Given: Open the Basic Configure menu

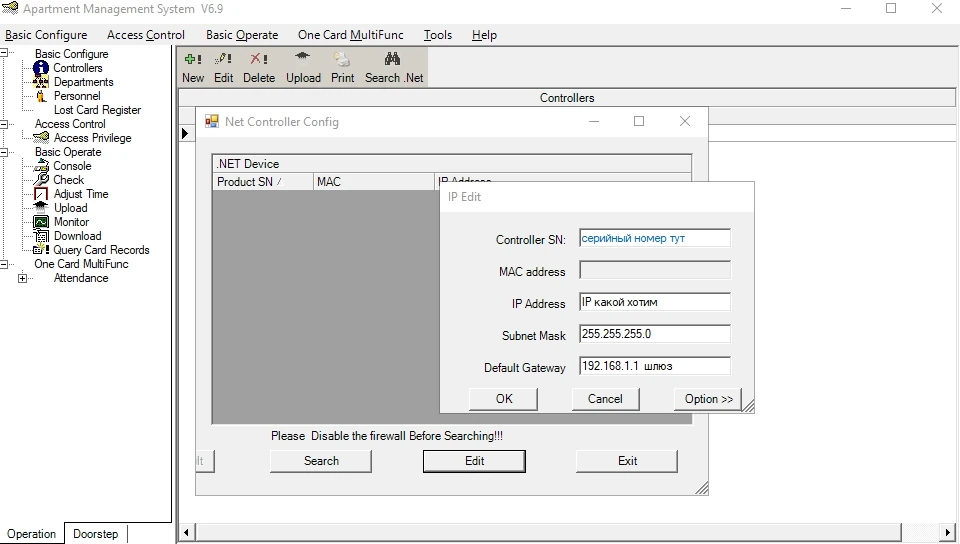Looking at the screenshot, I should (x=46, y=35).
